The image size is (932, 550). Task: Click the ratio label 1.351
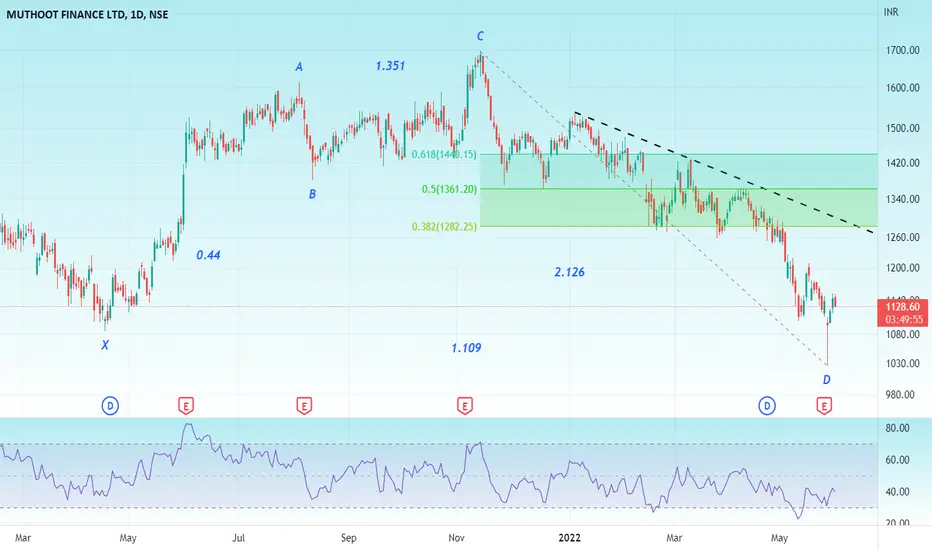[390, 66]
